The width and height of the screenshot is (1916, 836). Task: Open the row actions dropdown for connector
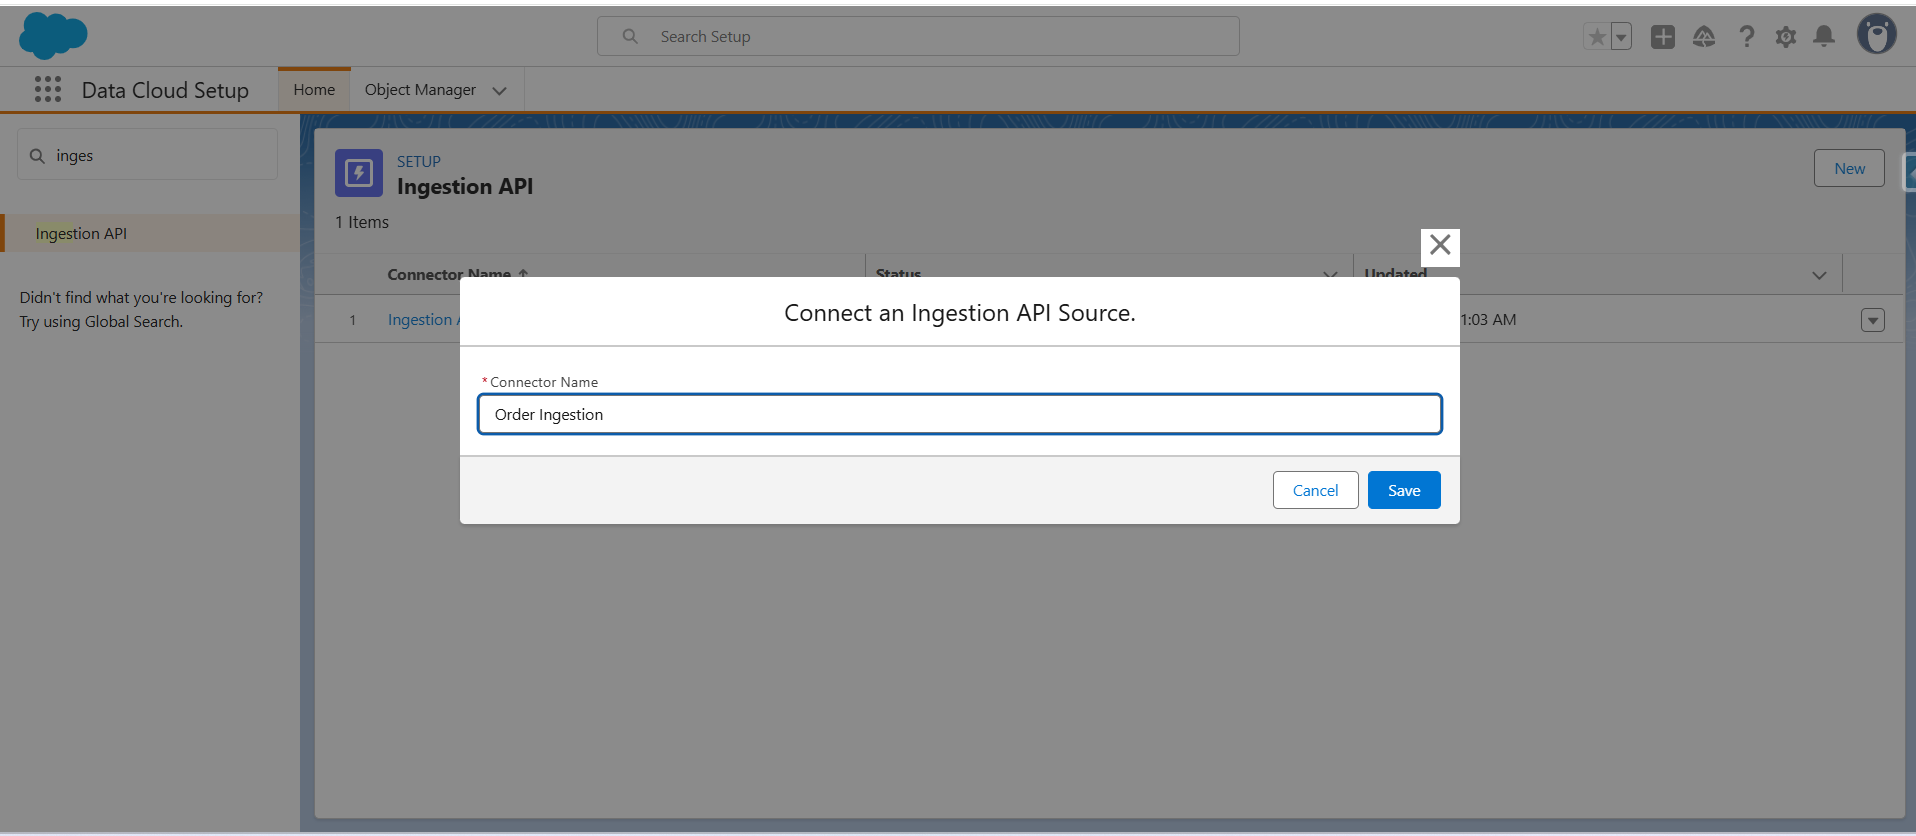1872,320
